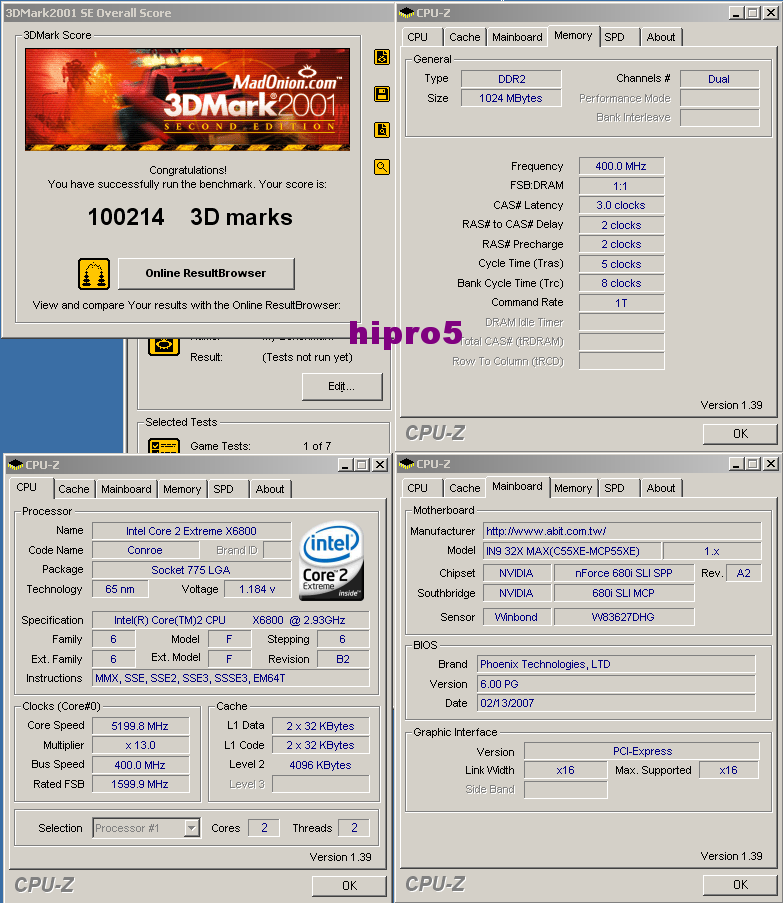Click the Rated FSB value 1599.9 MHz
Image resolution: width=783 pixels, height=903 pixels.
coord(140,784)
